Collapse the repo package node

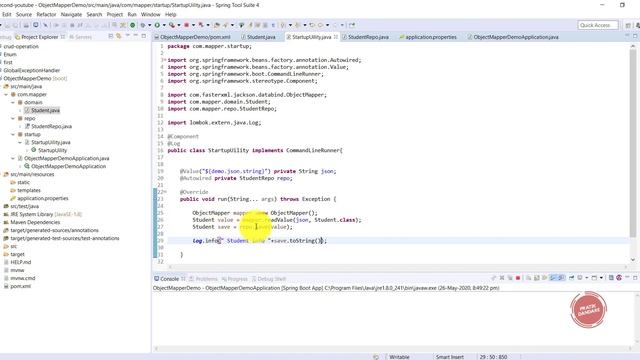point(13,118)
